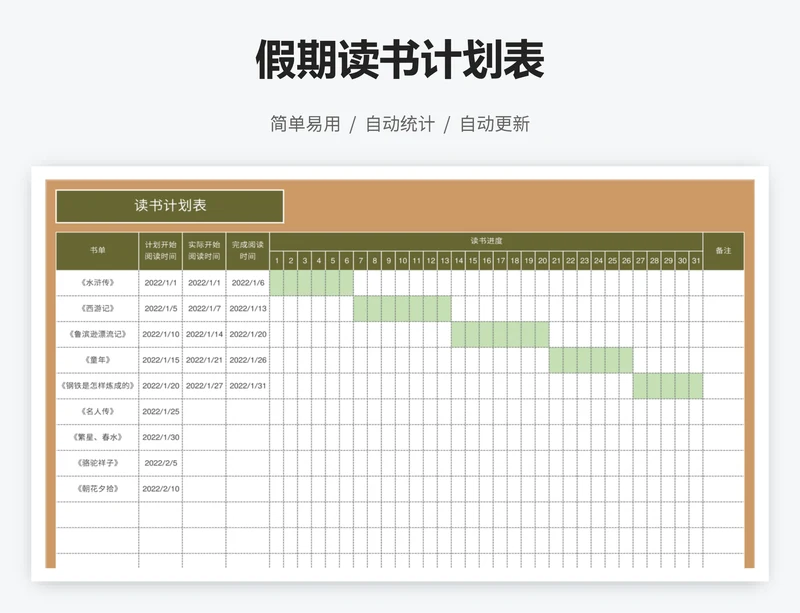Click the 实际开始阅读时间 header cell
This screenshot has width=800, height=613.
click(204, 250)
